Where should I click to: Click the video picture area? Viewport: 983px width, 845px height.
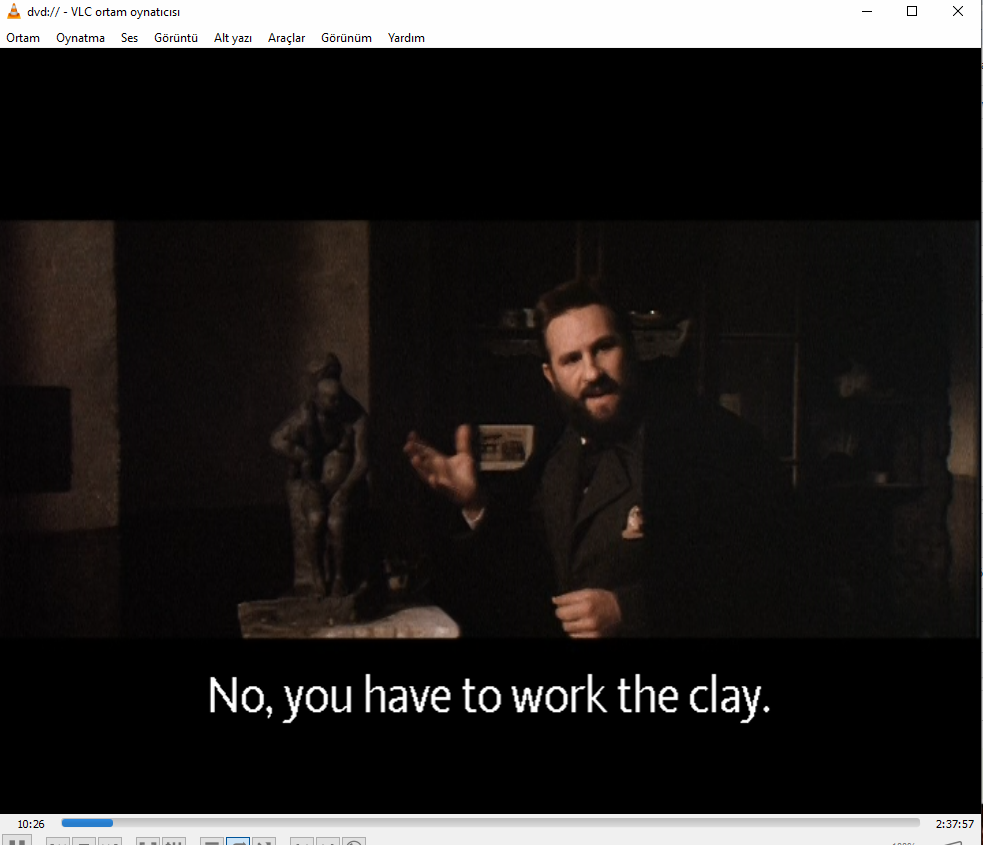(x=490, y=429)
